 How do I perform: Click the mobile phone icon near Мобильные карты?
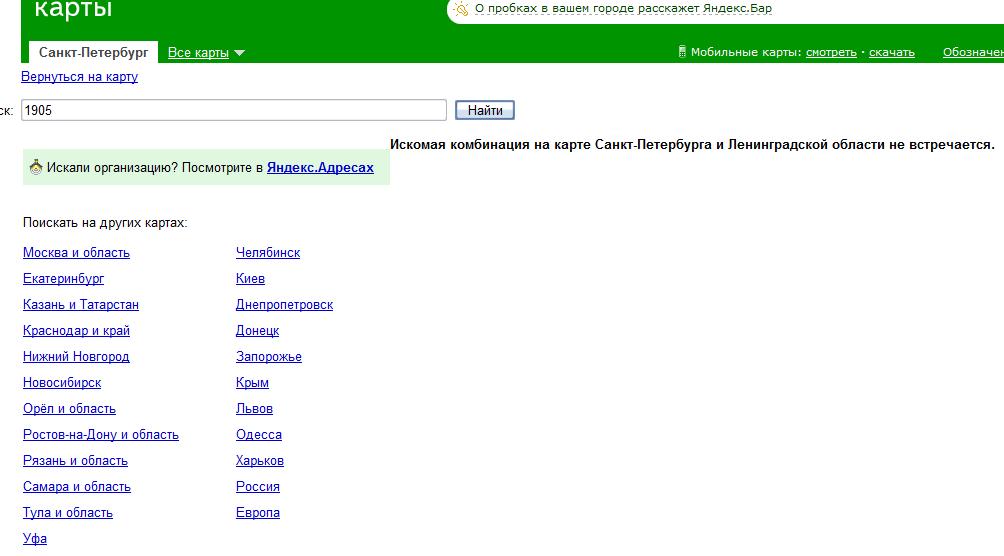click(682, 52)
